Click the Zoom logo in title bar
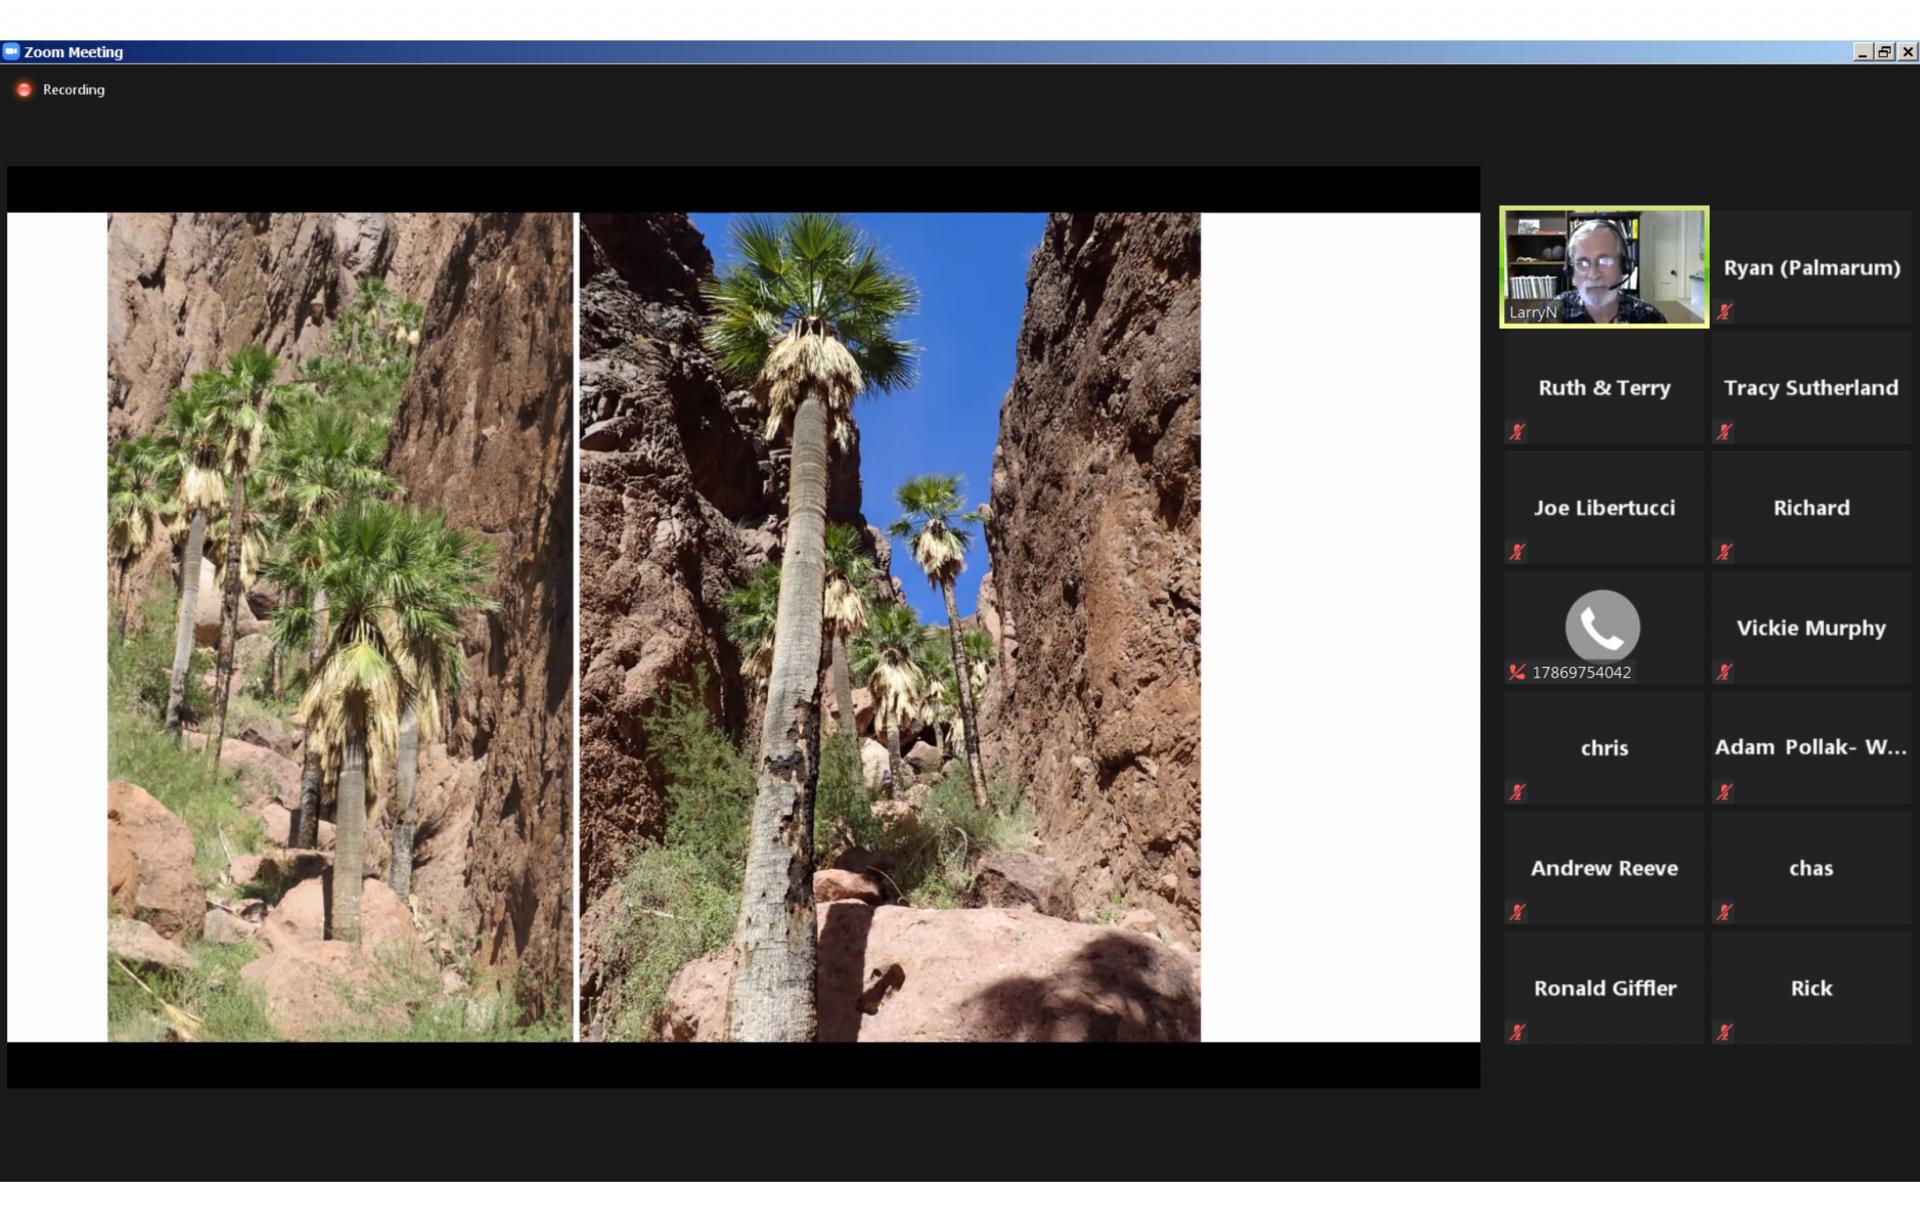The width and height of the screenshot is (1920, 1222). click(11, 52)
